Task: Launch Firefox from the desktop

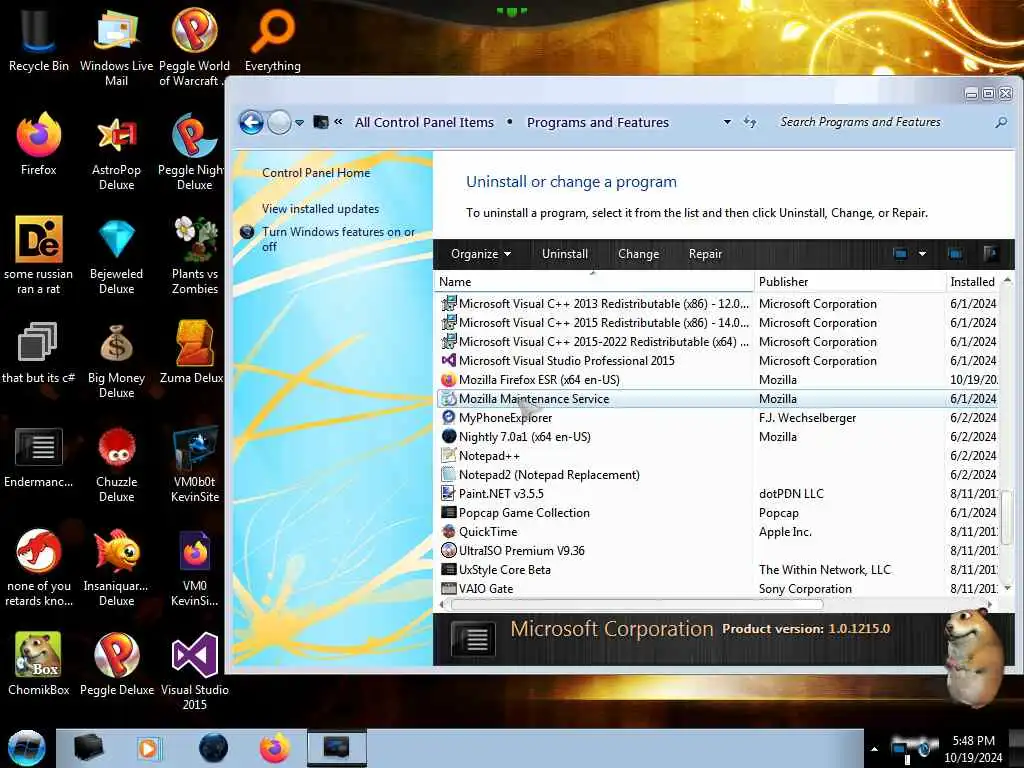Action: point(39,145)
